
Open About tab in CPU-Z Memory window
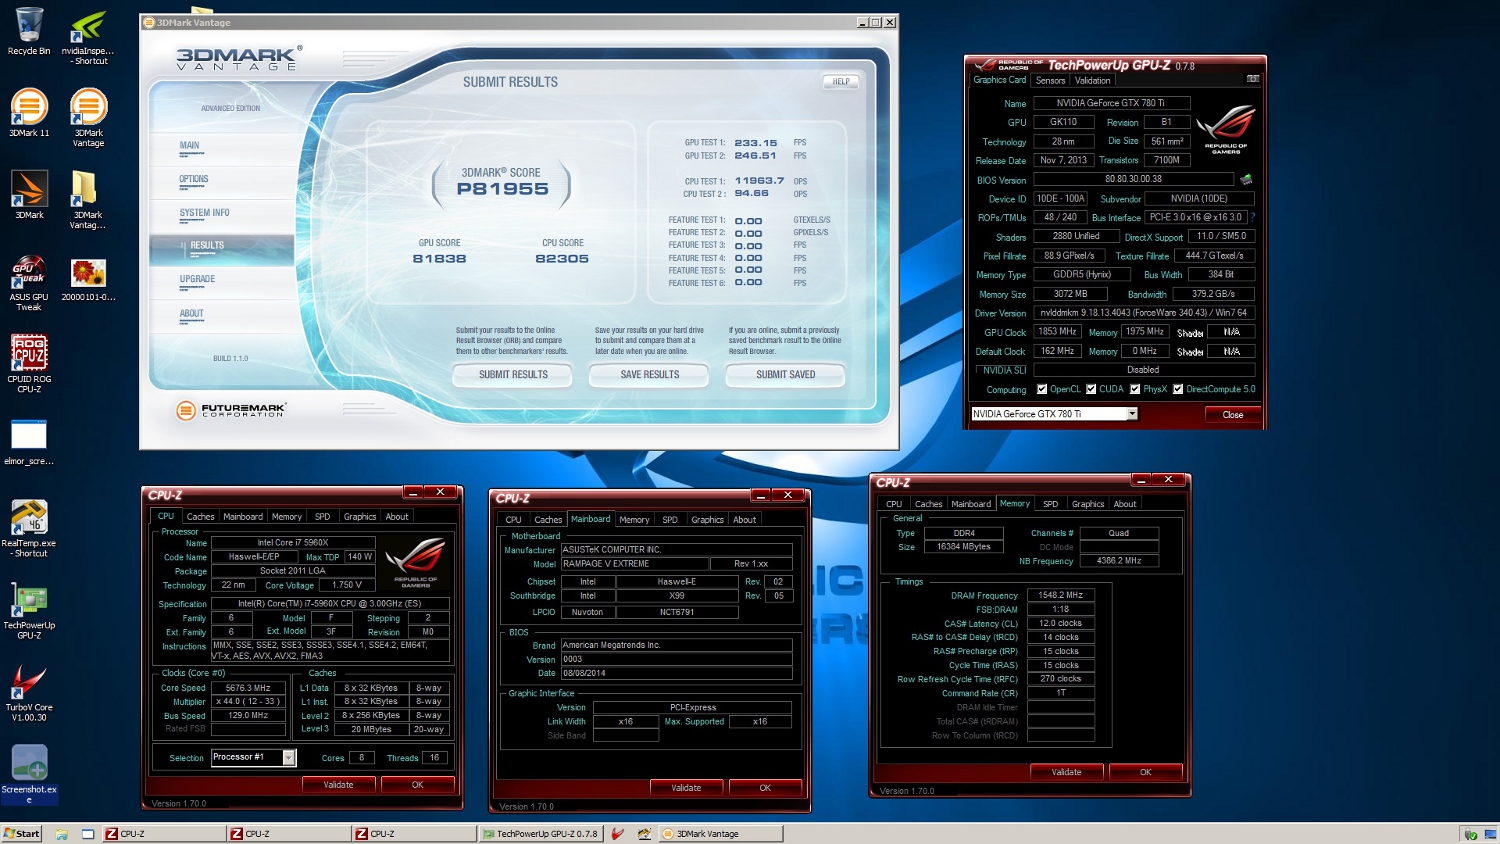pos(1125,504)
